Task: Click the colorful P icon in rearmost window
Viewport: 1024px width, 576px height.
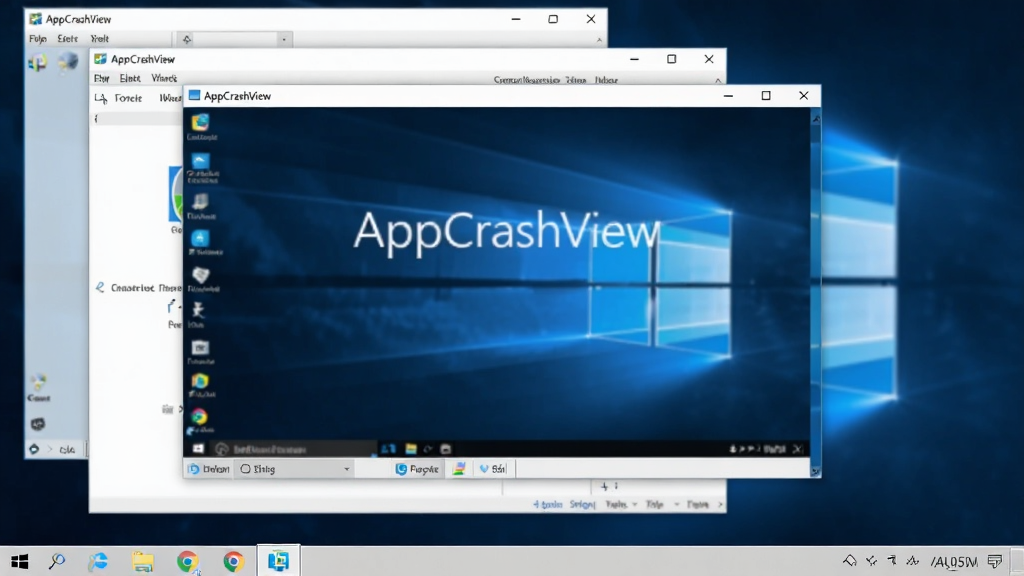Action: tap(38, 63)
